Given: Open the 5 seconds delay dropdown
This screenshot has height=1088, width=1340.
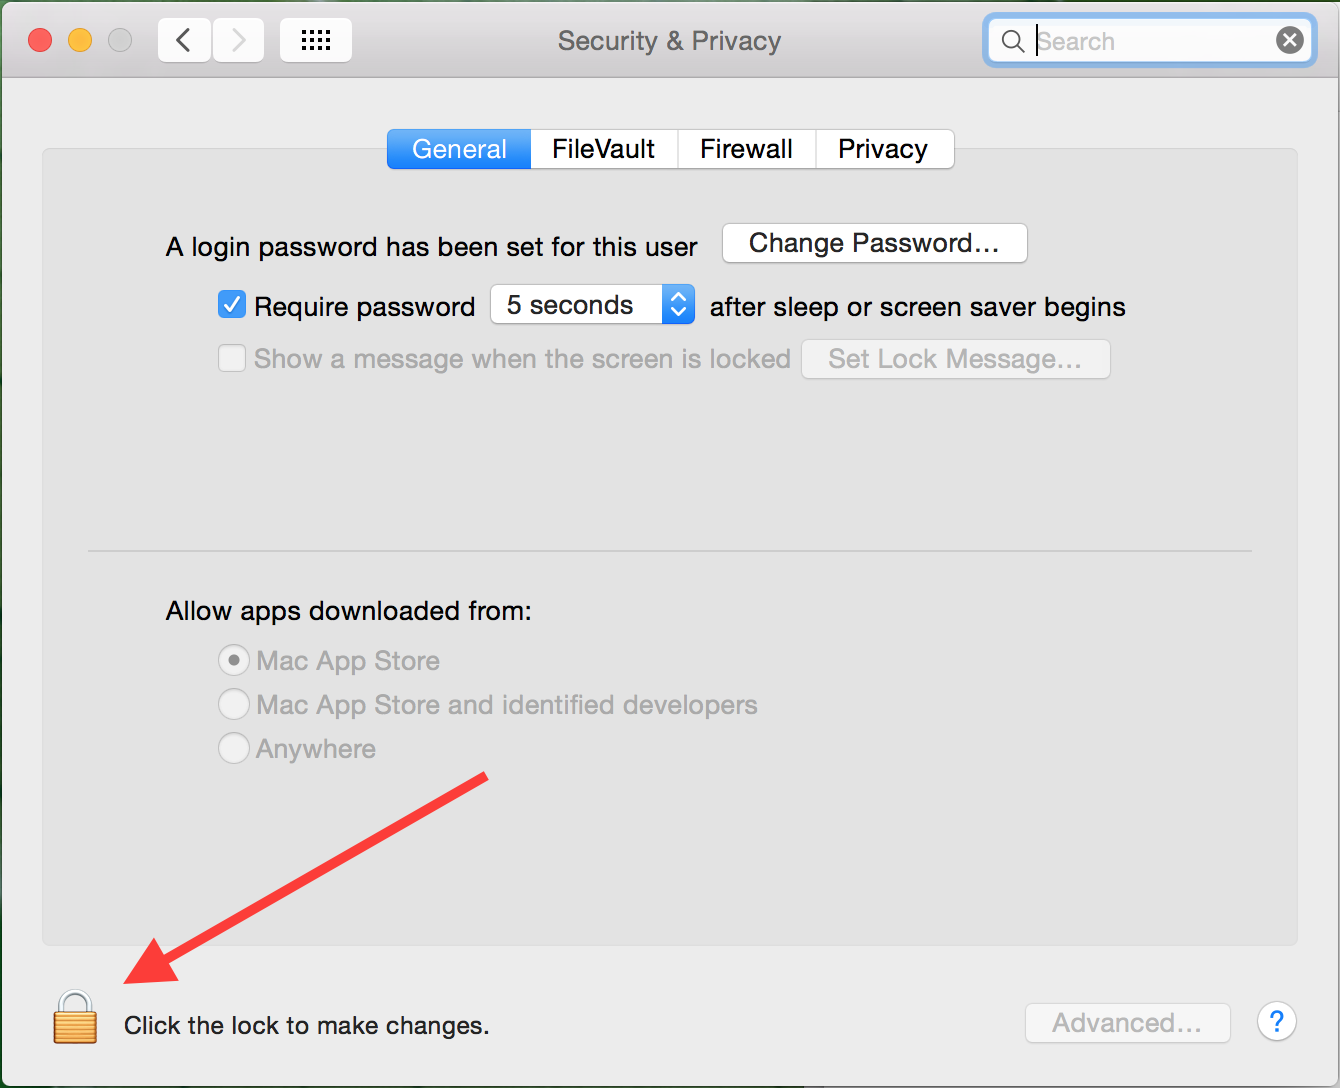Looking at the screenshot, I should (592, 304).
